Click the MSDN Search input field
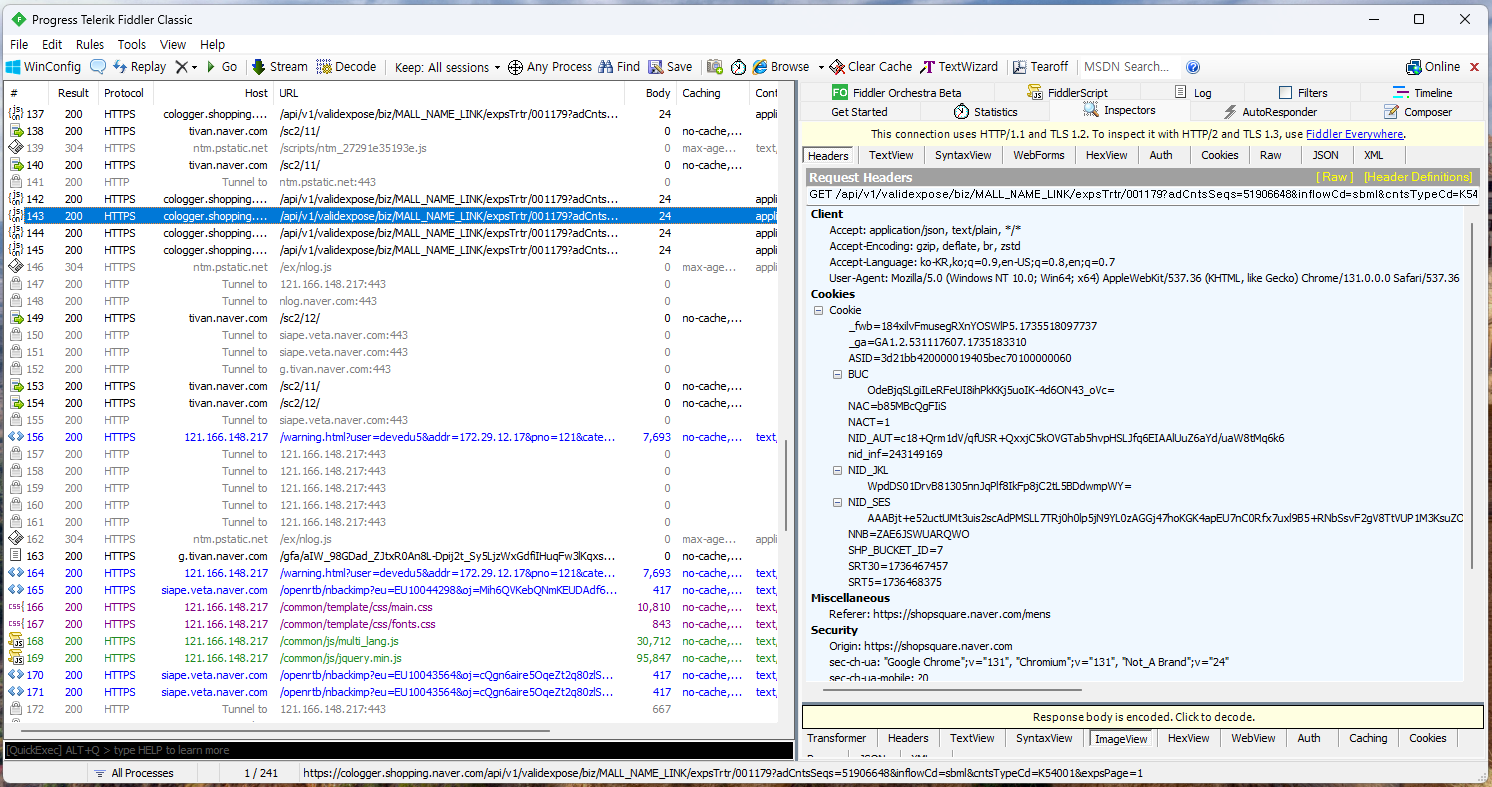Image resolution: width=1492 pixels, height=787 pixels. (1130, 67)
